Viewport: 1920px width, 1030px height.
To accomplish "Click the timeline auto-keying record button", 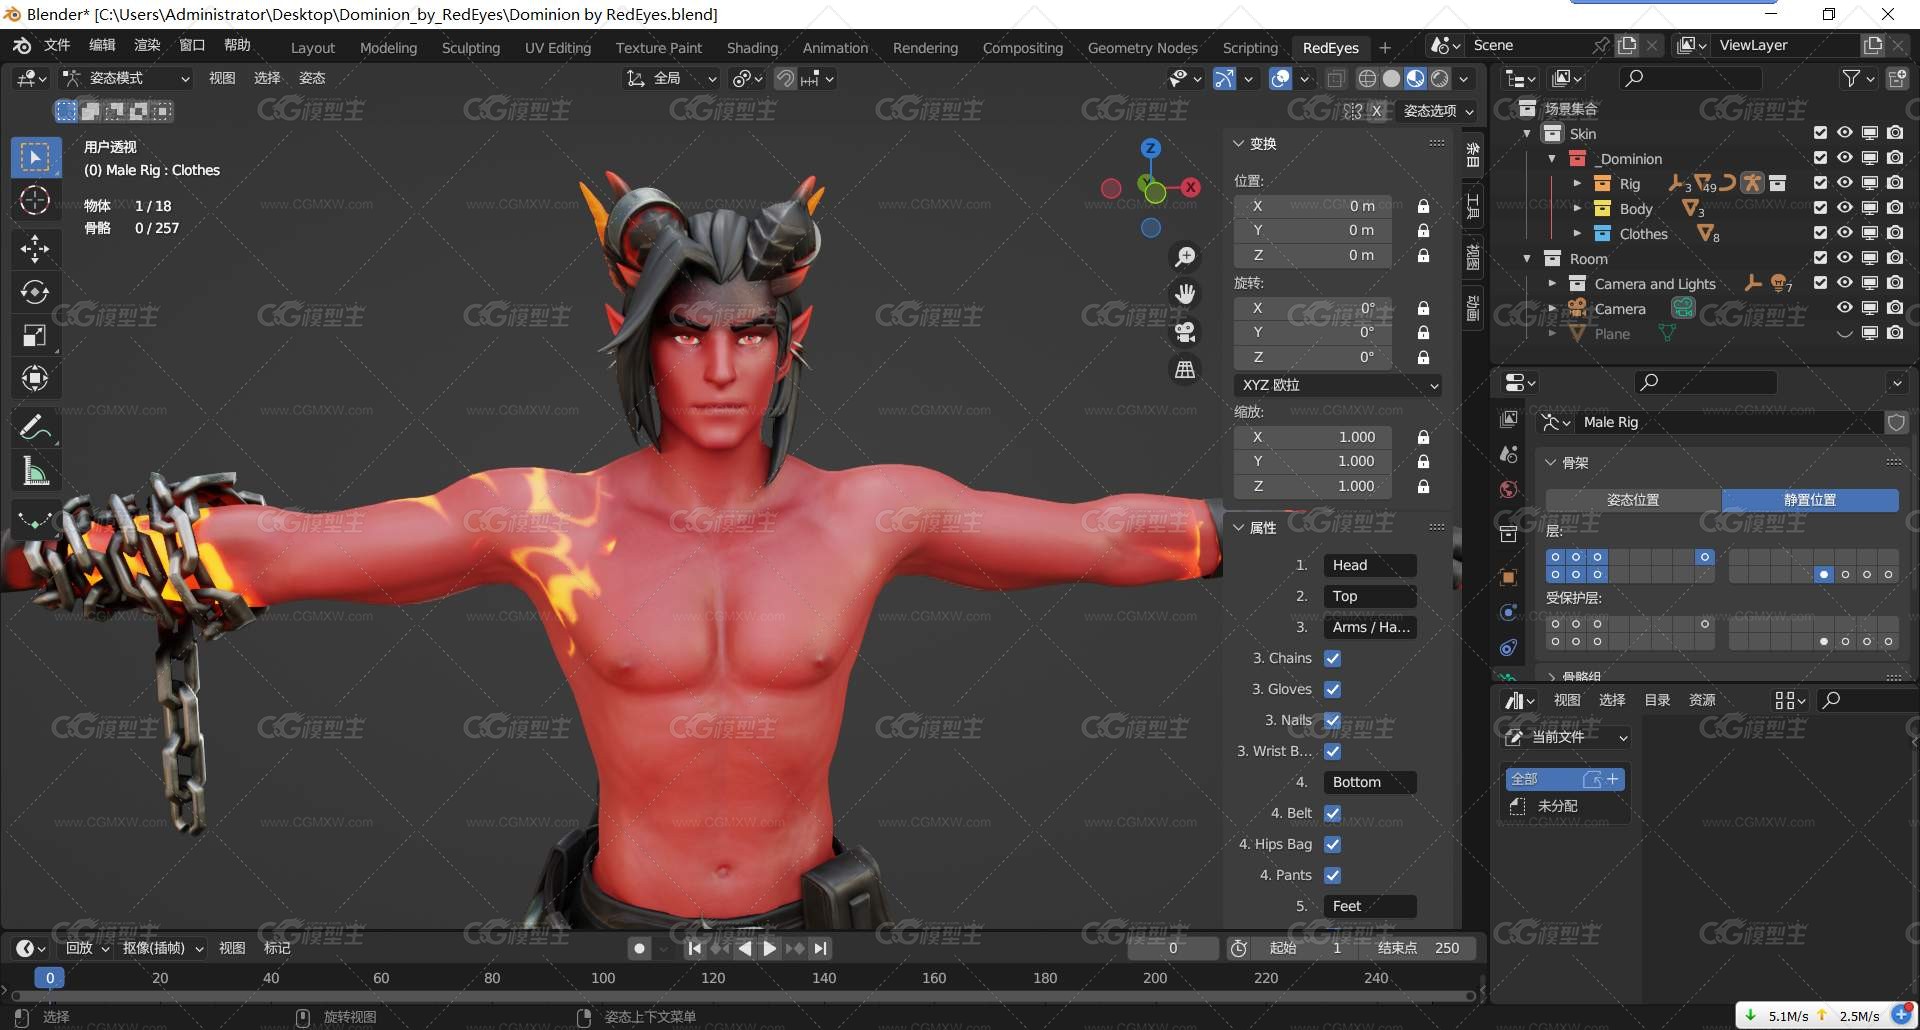I will point(640,948).
